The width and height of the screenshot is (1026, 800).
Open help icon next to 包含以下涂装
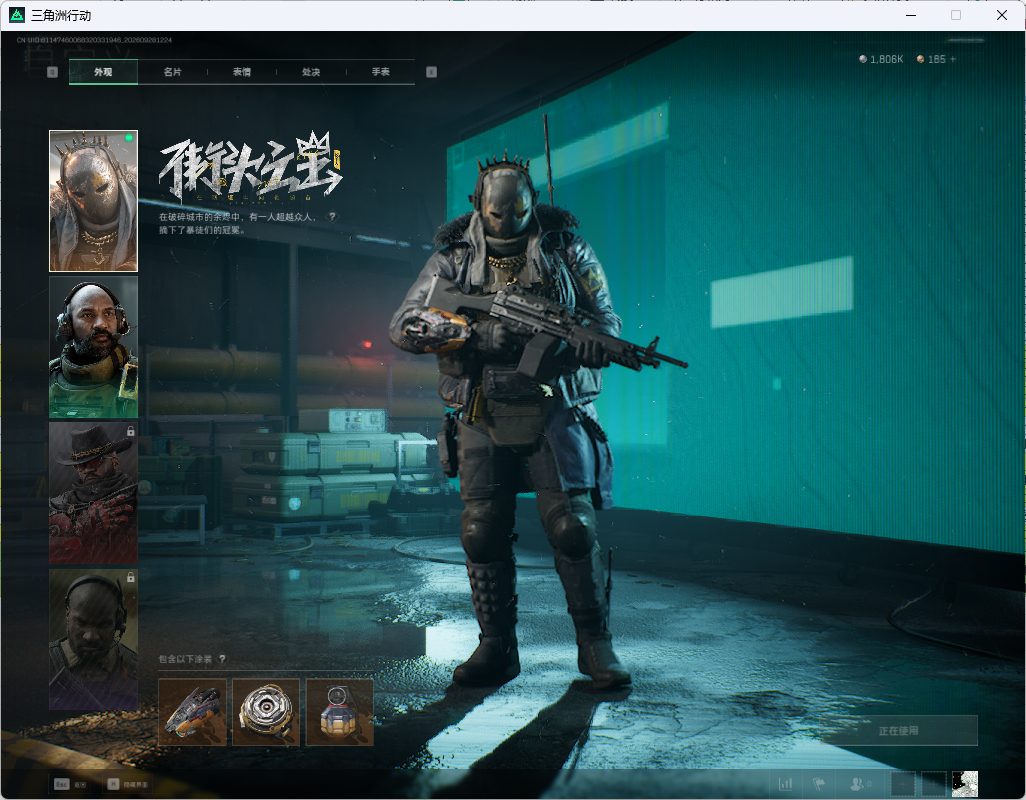(x=222, y=659)
